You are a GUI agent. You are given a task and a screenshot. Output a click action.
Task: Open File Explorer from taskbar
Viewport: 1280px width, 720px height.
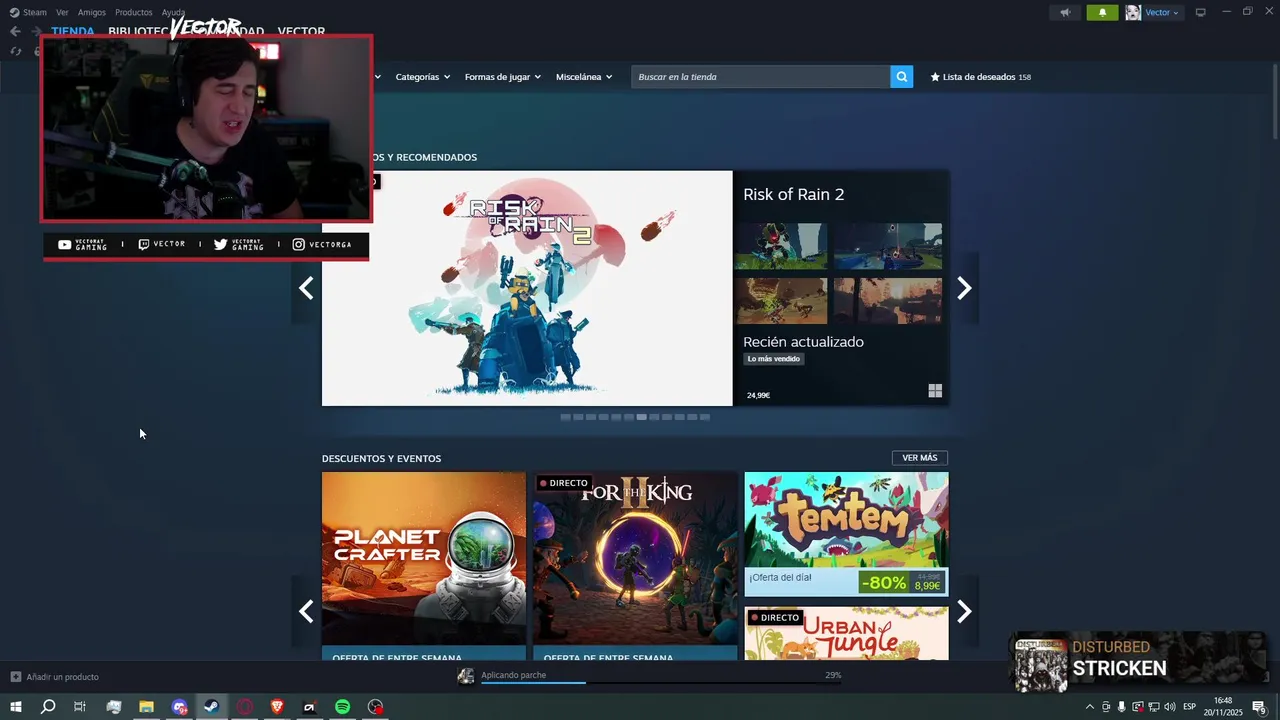click(146, 707)
